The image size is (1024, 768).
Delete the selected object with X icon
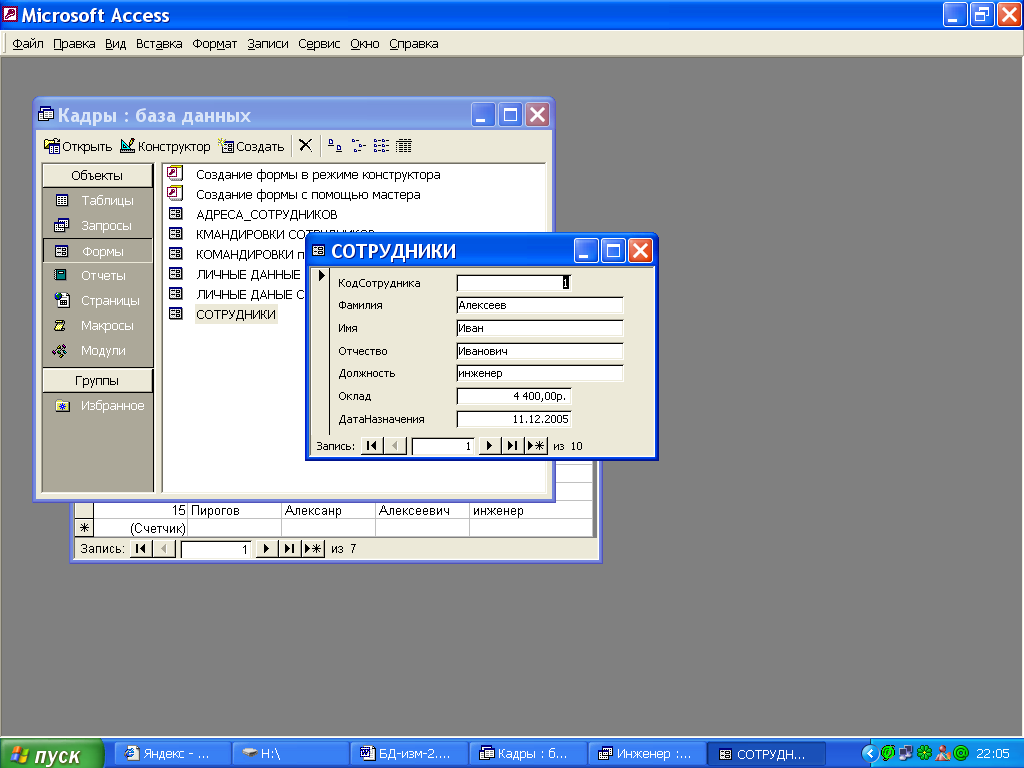[305, 146]
